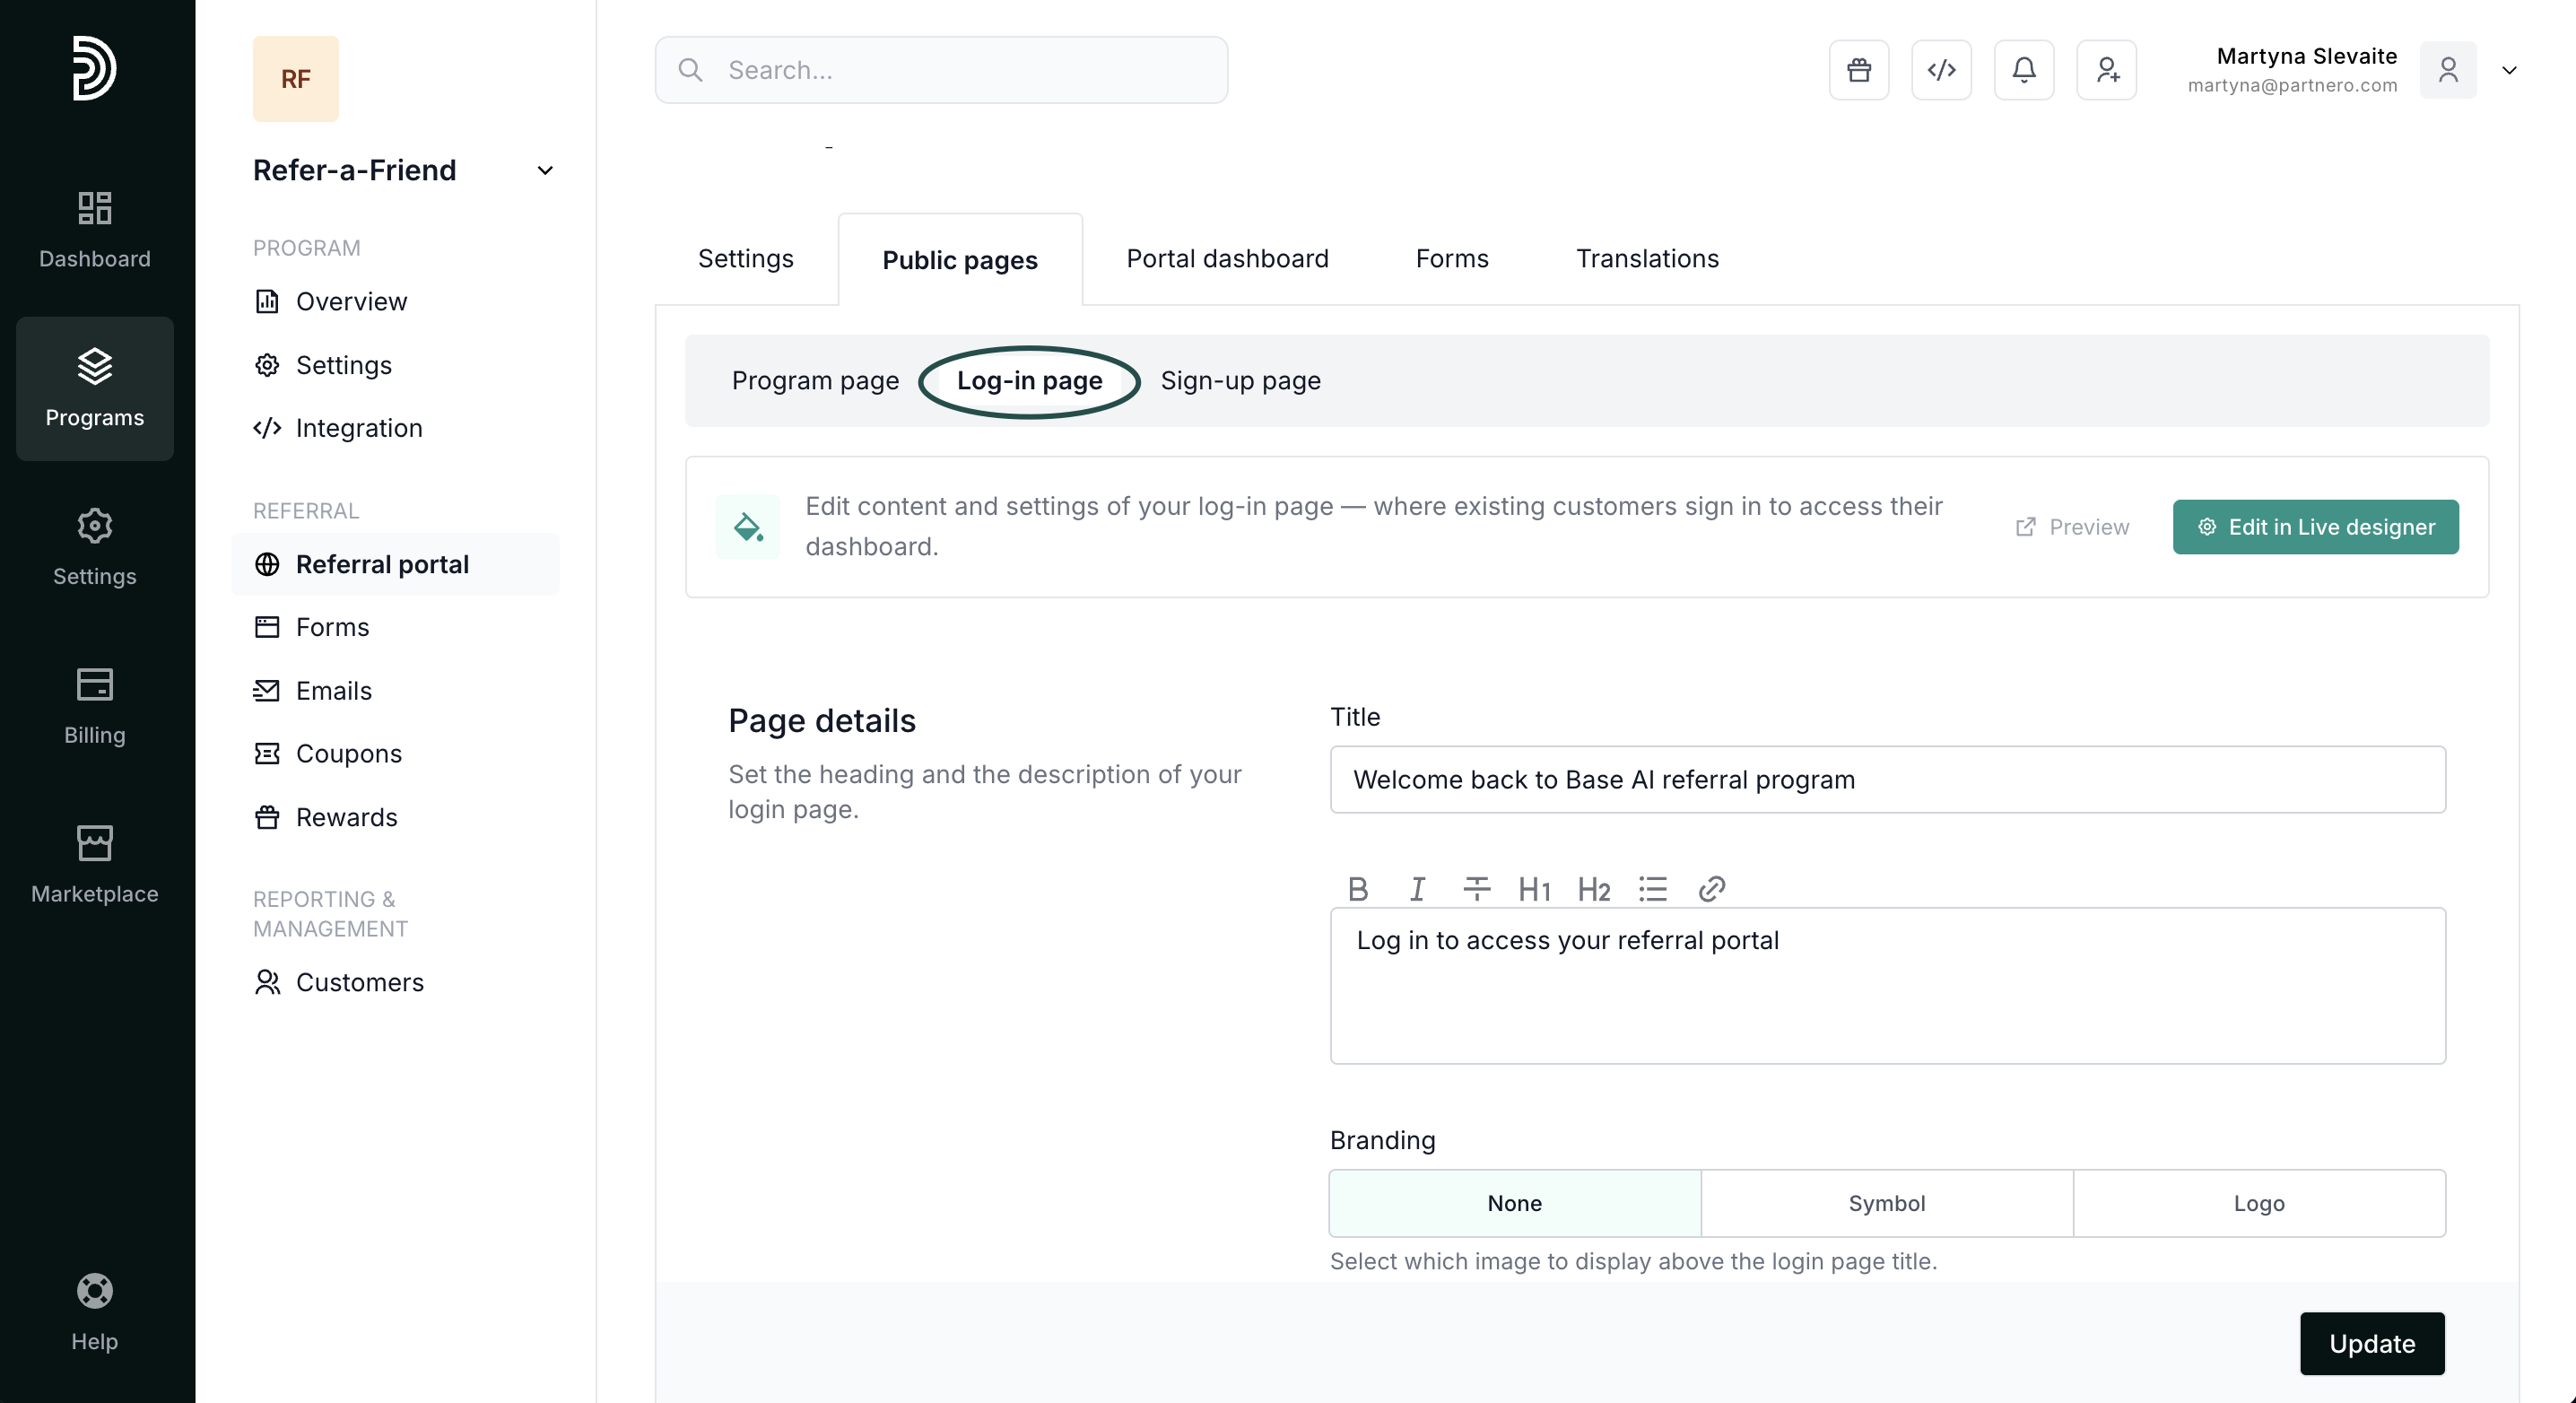Insert bulleted list in description editor

(1652, 889)
